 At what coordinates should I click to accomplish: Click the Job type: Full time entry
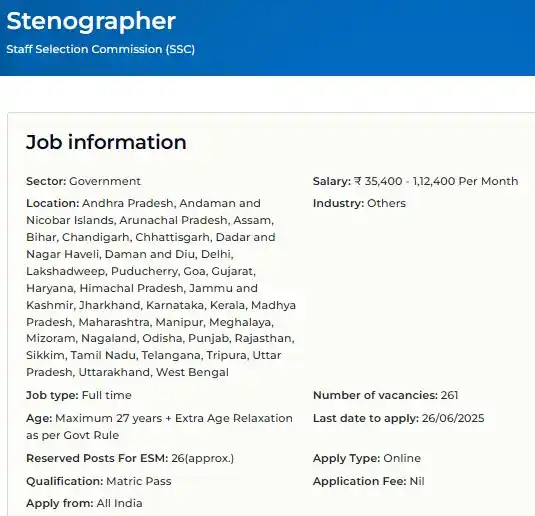click(x=79, y=395)
